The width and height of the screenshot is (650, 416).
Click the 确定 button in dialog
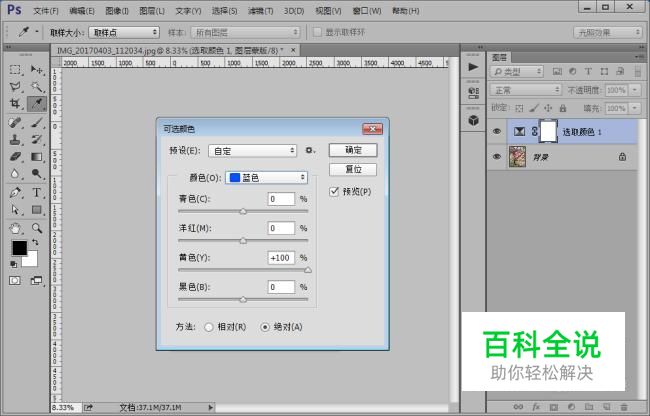click(x=353, y=150)
